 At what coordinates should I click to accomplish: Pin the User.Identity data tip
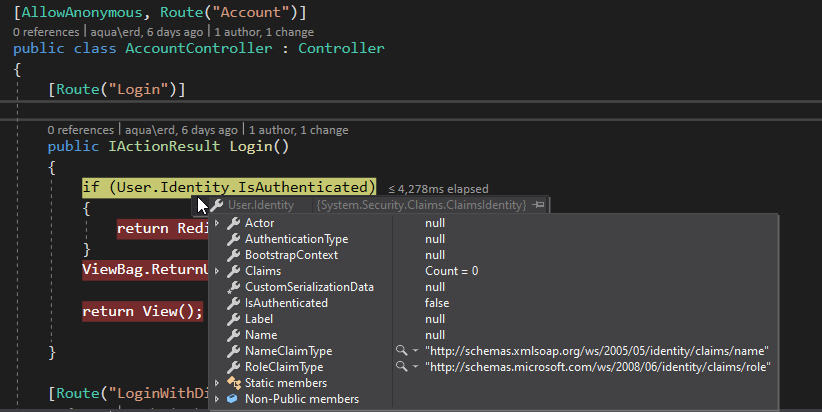pyautogui.click(x=538, y=204)
